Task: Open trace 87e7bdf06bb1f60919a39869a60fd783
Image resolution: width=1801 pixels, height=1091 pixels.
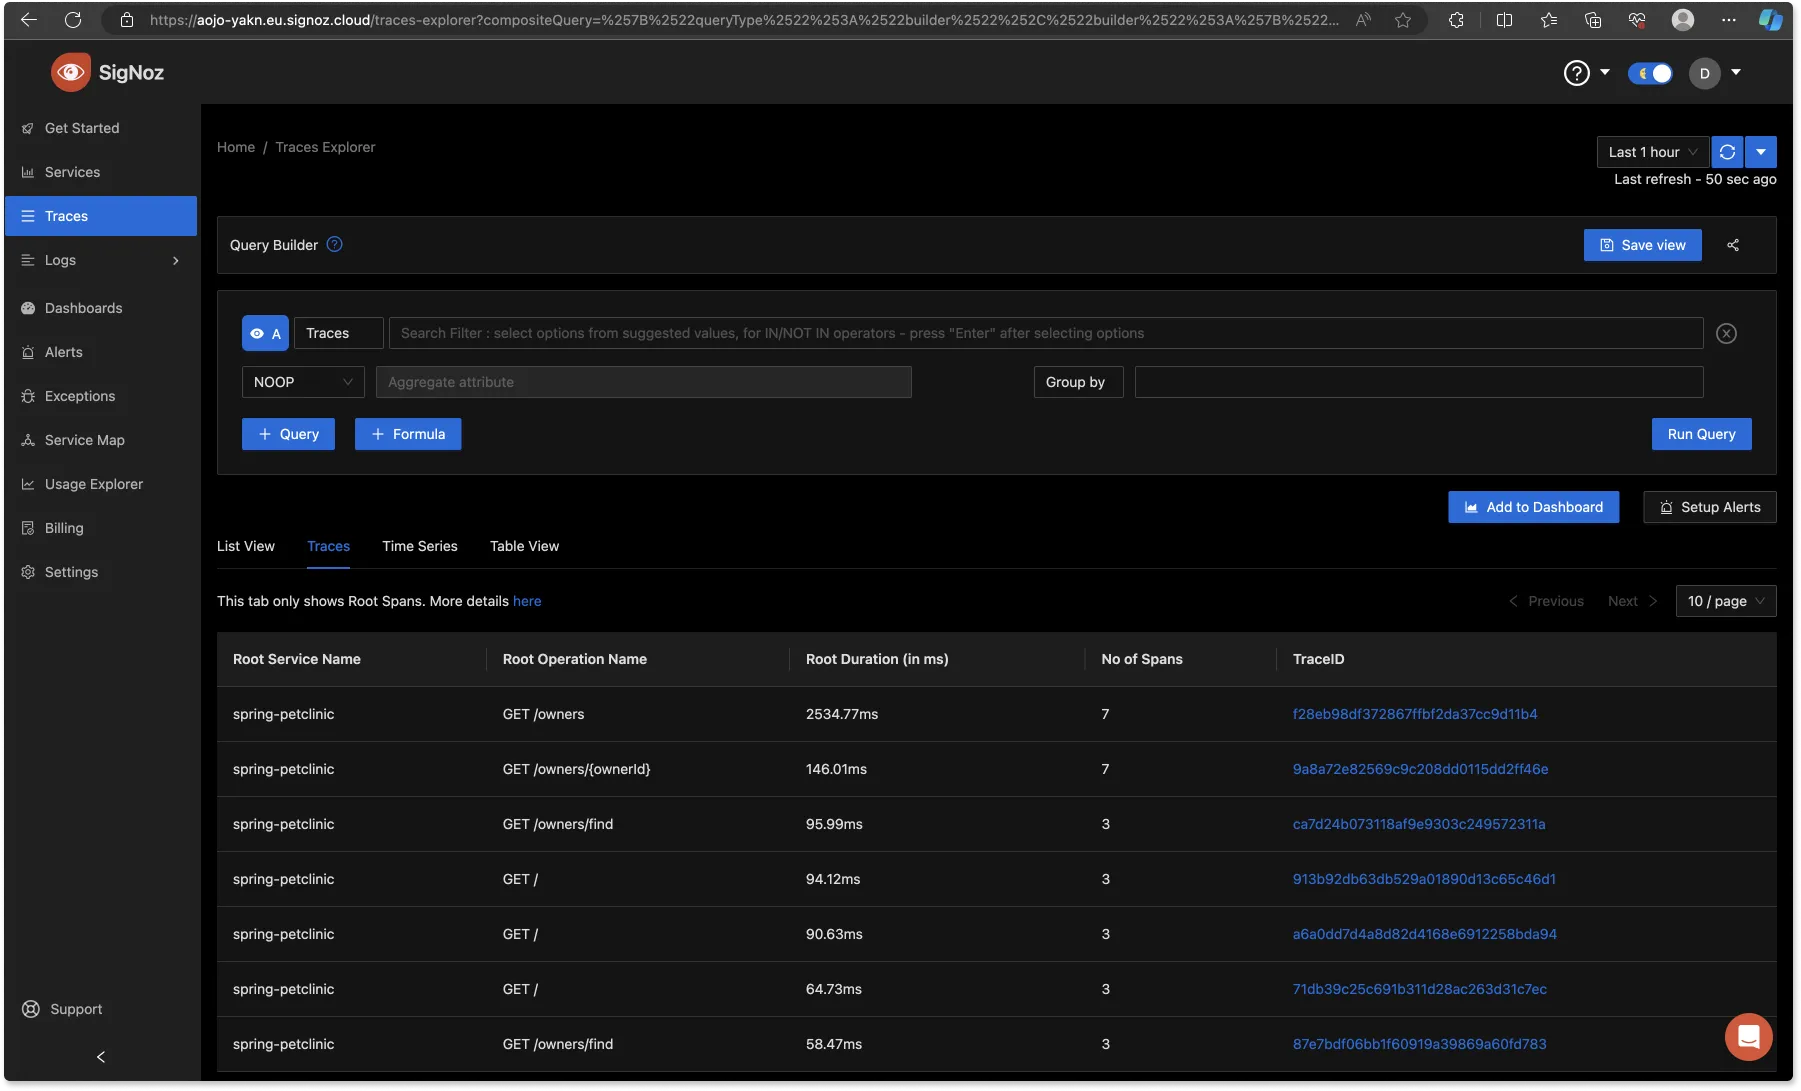Action: 1420,1044
